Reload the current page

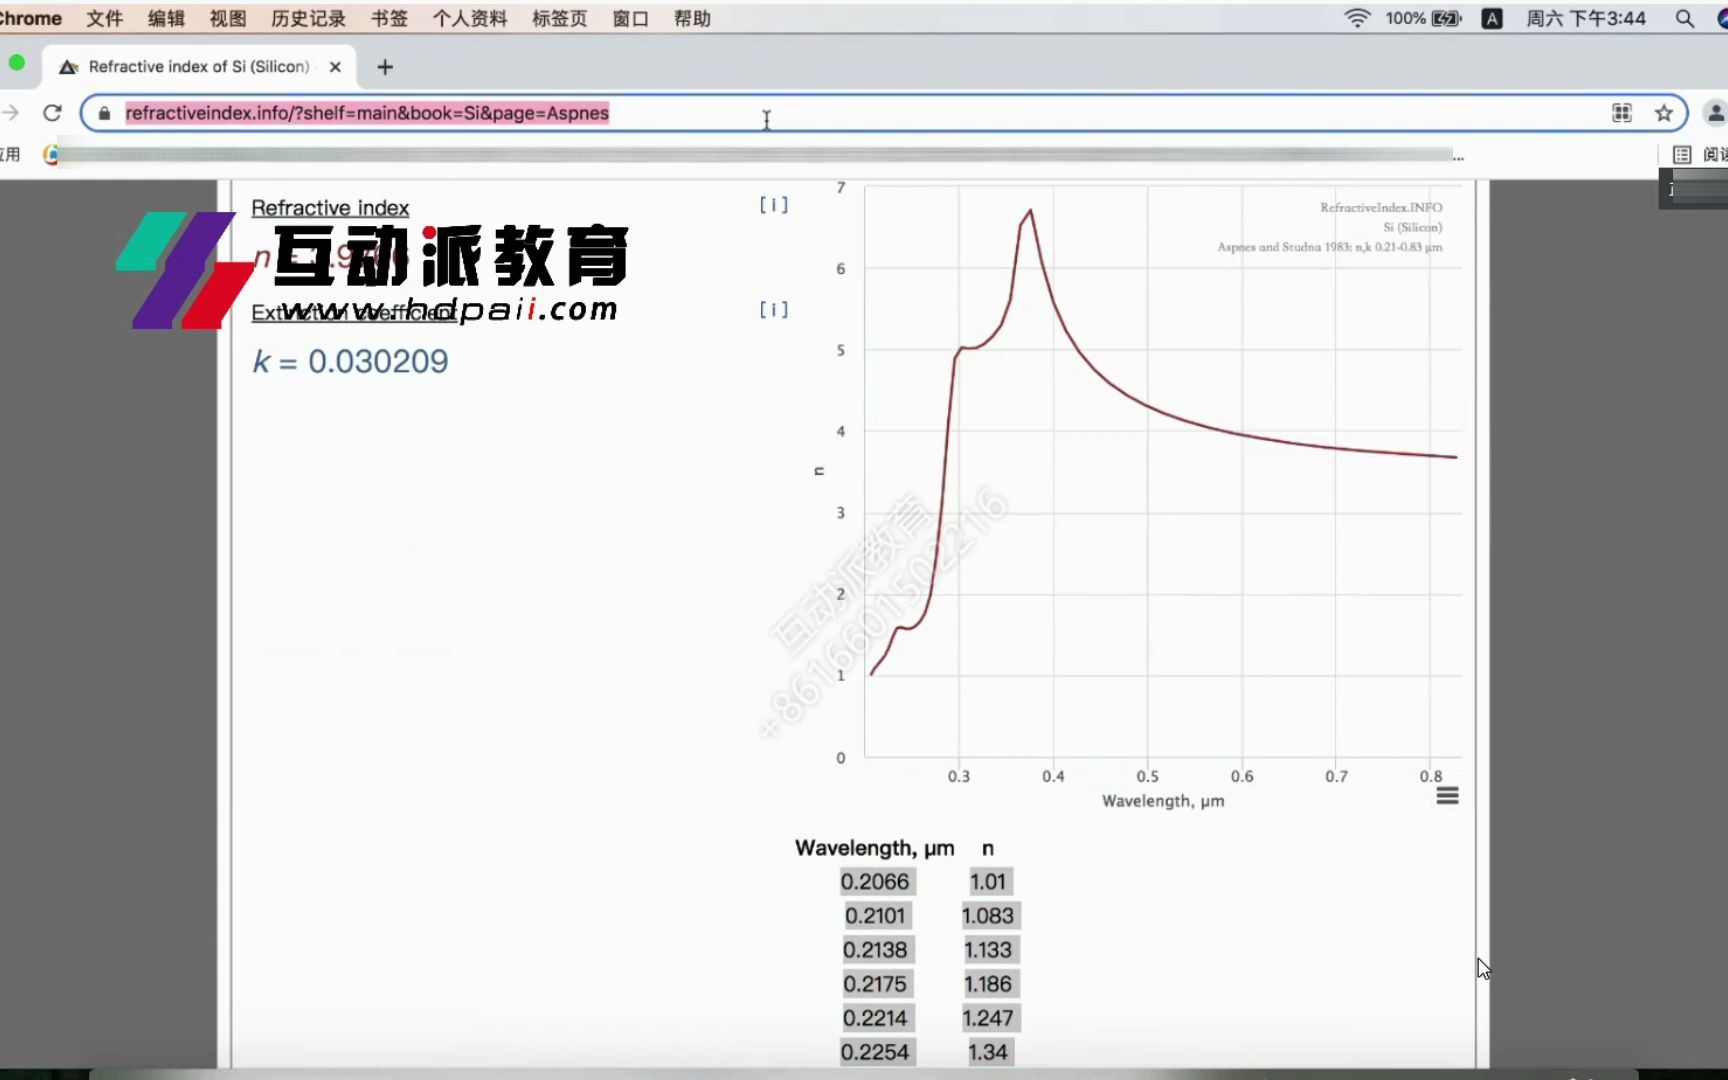[x=52, y=113]
